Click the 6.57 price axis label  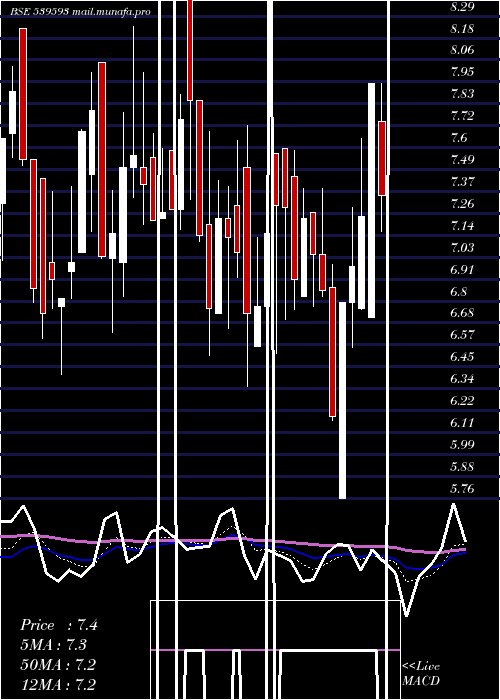[462, 335]
